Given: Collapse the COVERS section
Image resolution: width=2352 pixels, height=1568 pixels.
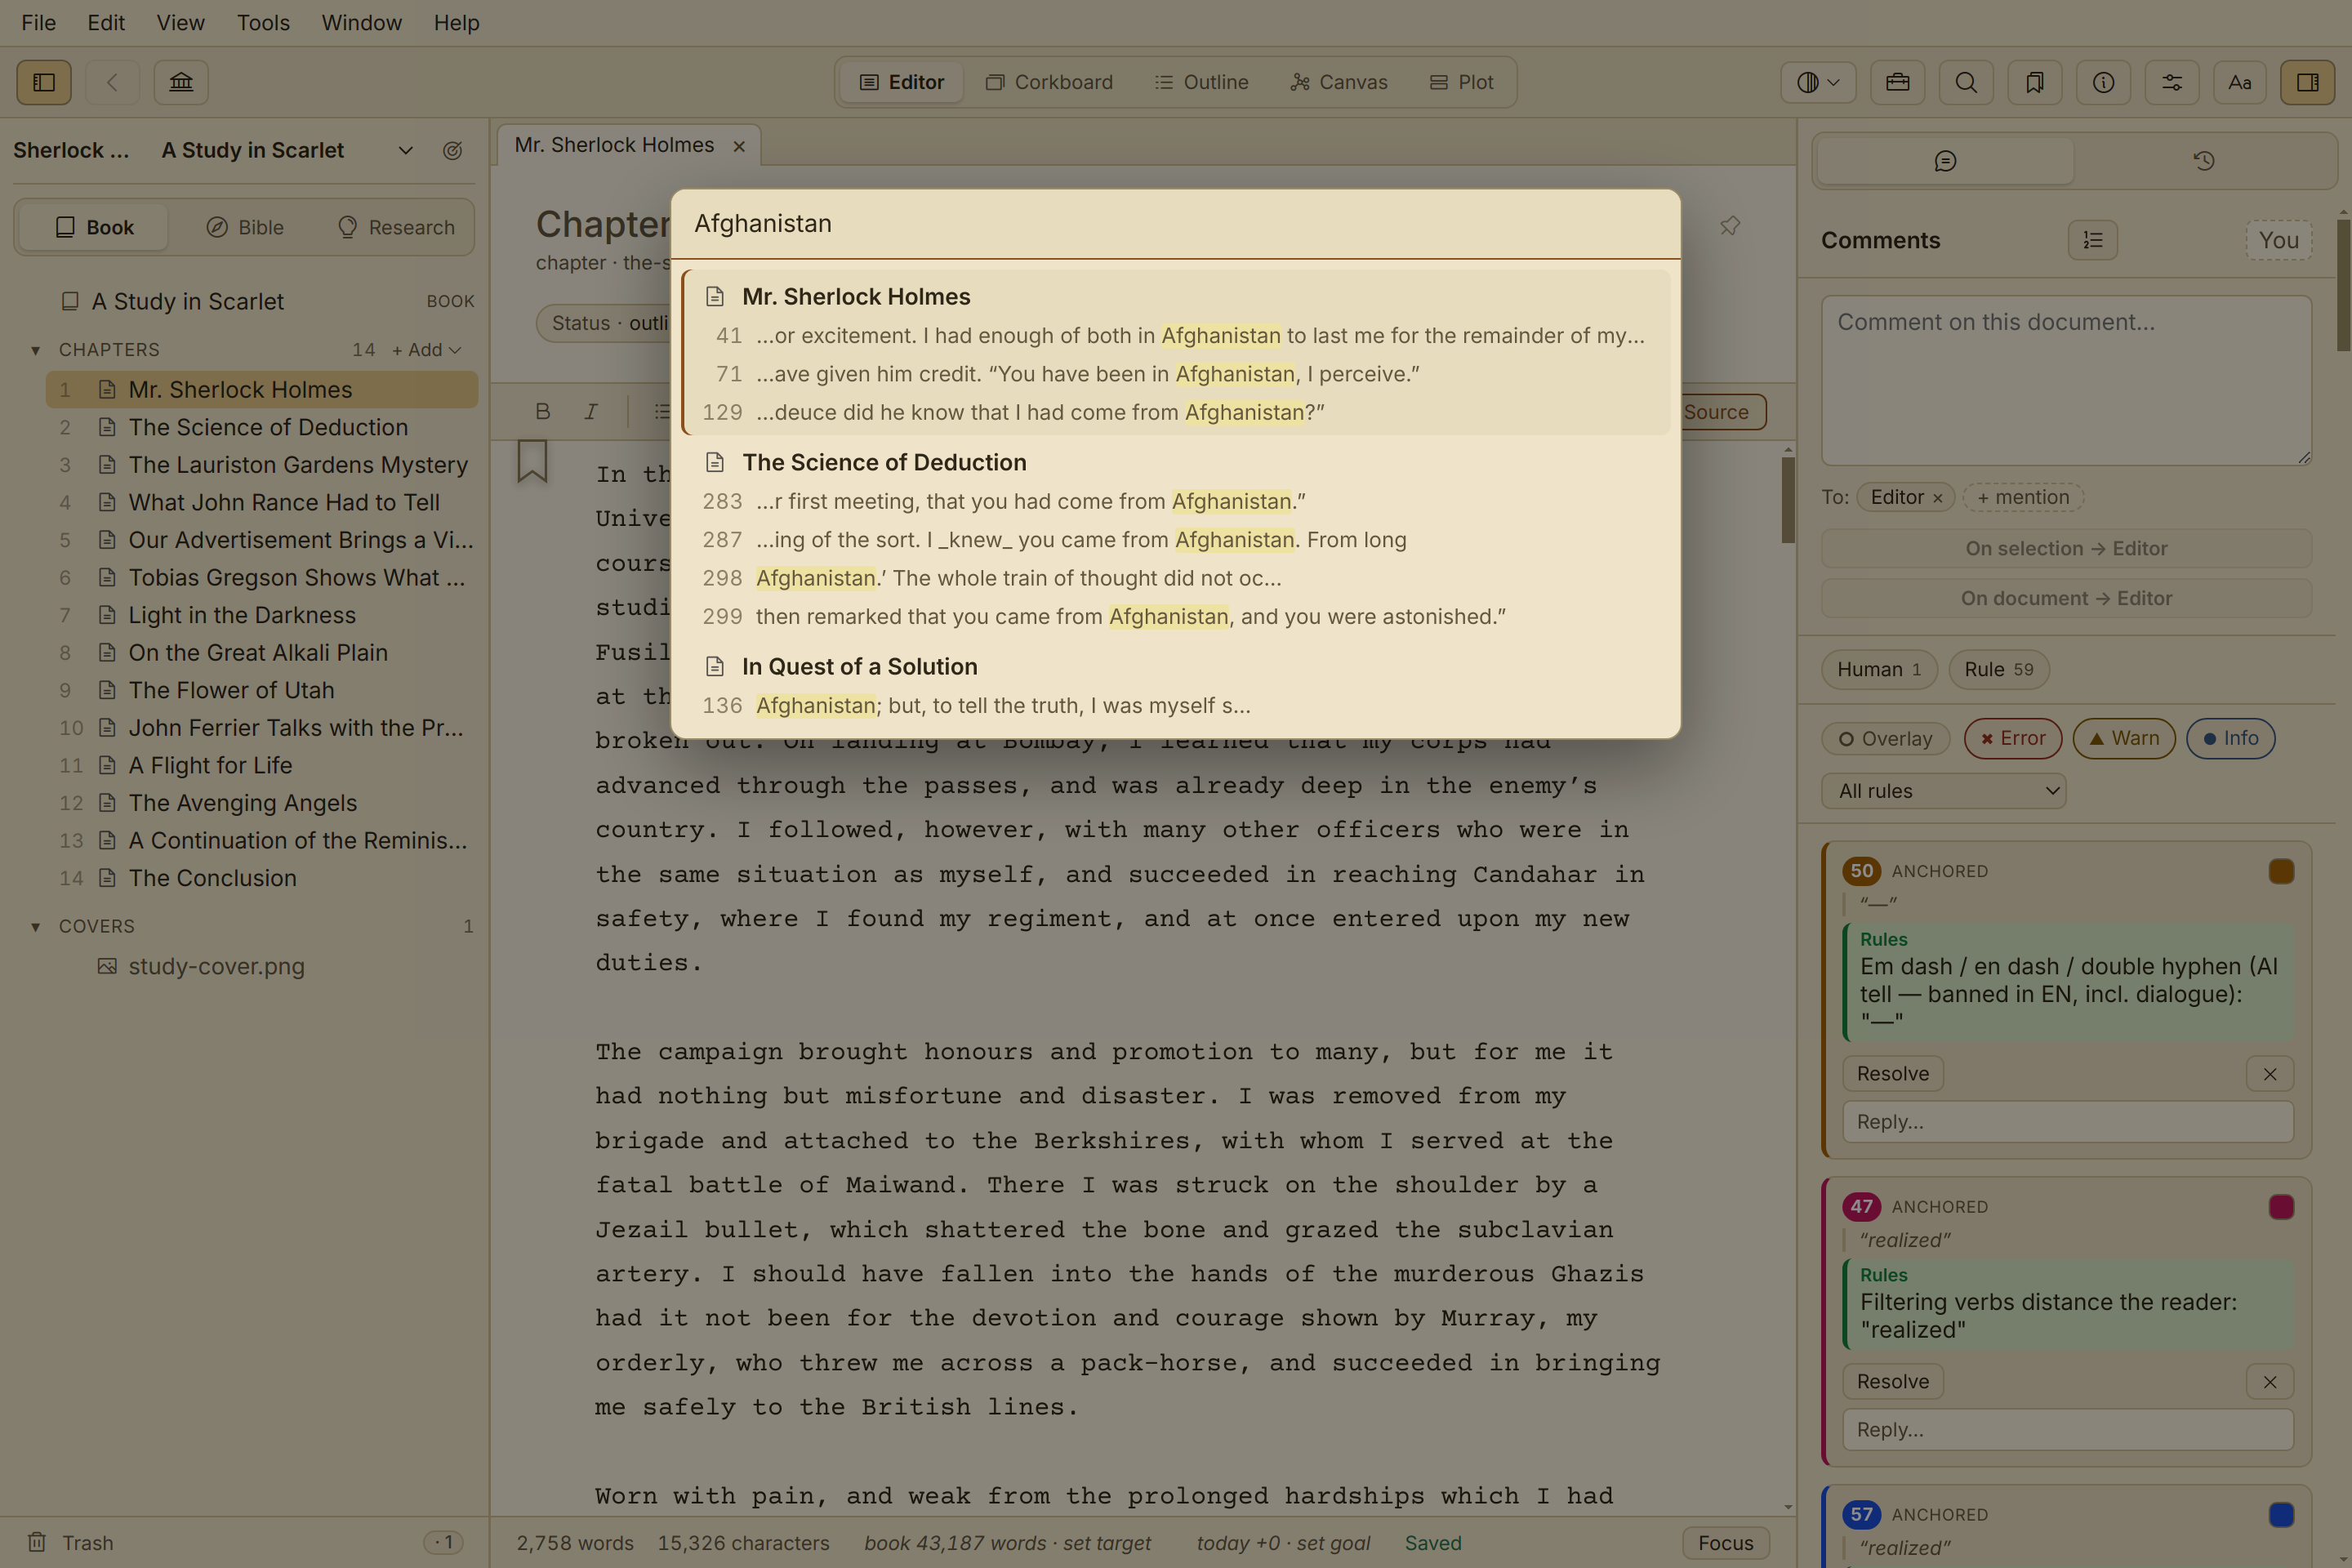Looking at the screenshot, I should tap(36, 927).
